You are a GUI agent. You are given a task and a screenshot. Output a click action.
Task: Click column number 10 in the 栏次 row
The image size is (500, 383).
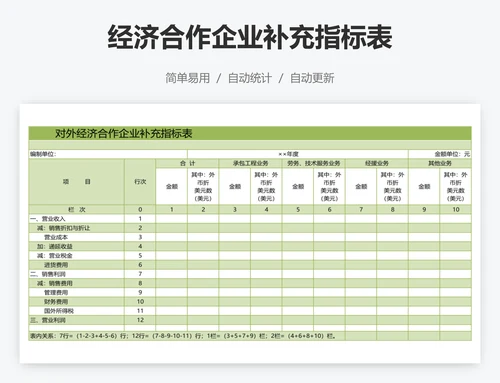coord(455,209)
